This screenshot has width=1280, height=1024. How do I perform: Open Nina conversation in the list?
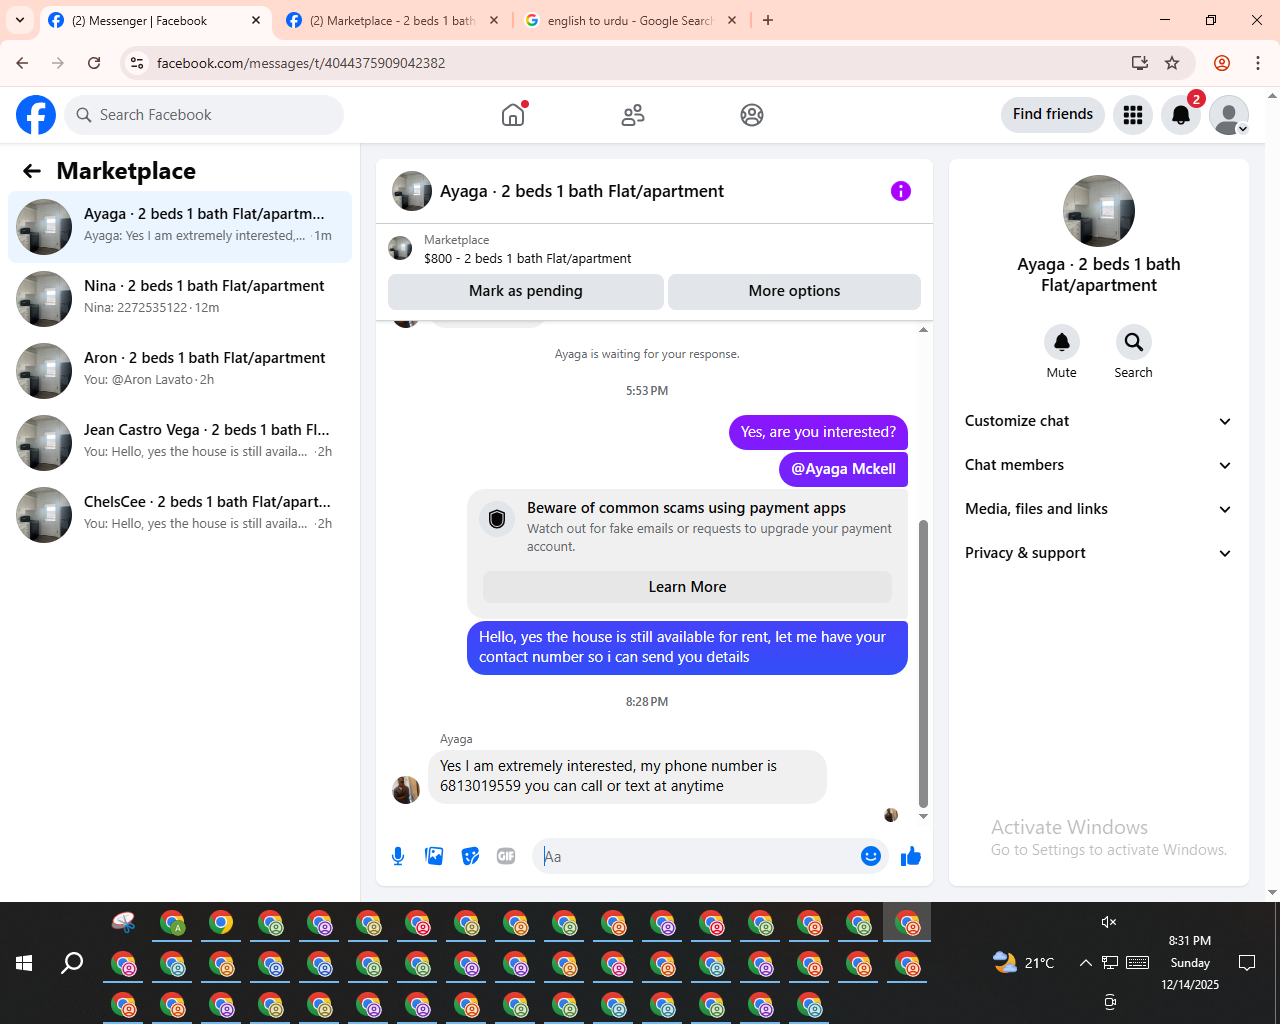tap(180, 299)
